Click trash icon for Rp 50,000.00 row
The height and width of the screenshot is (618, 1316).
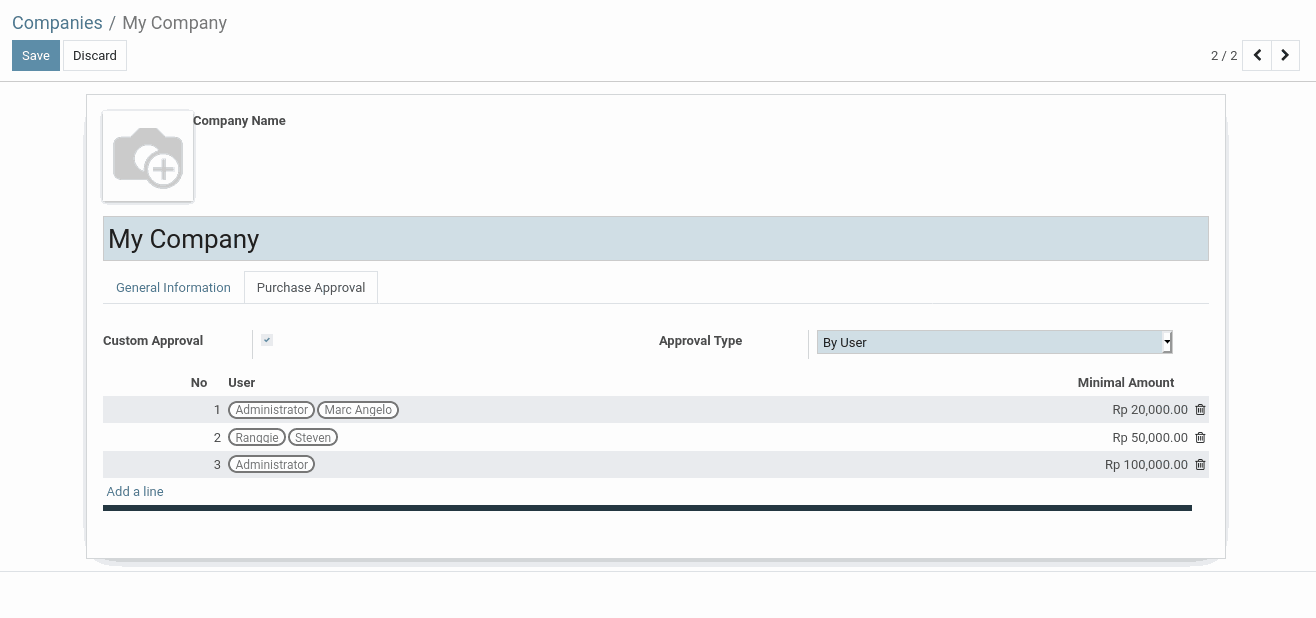(x=1200, y=438)
